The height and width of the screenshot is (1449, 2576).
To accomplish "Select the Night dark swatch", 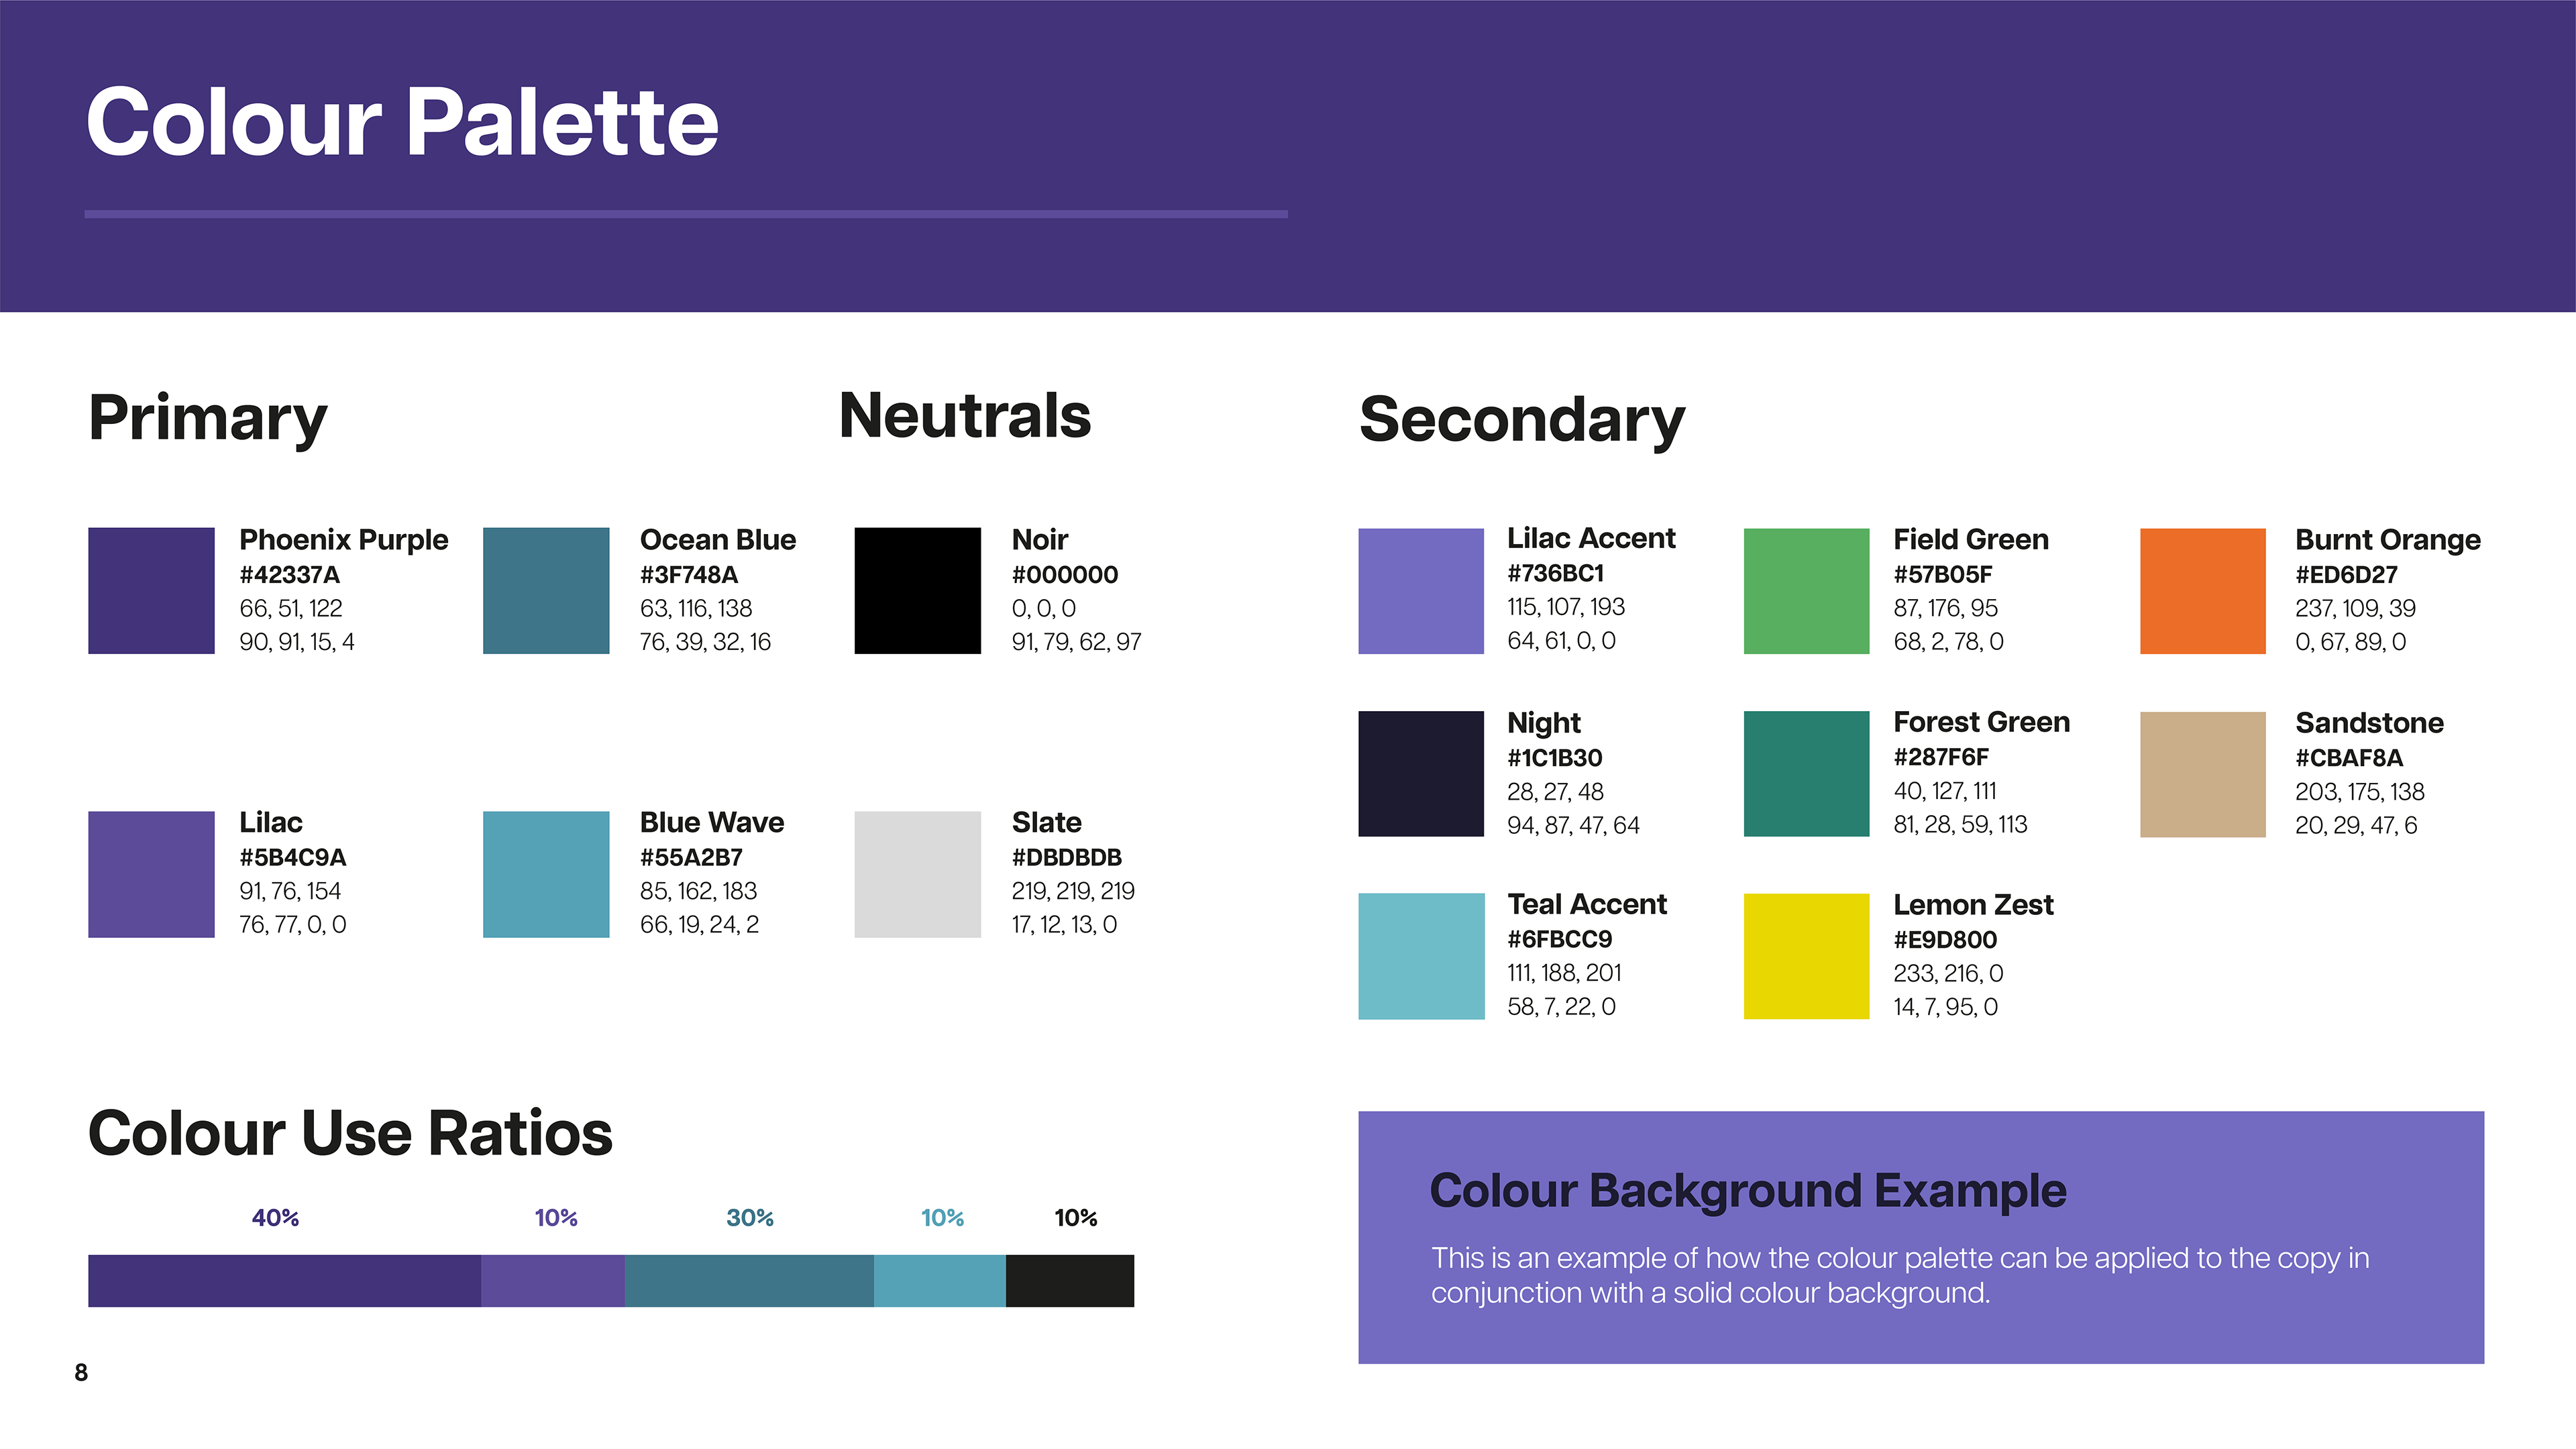I will 1421,774.
